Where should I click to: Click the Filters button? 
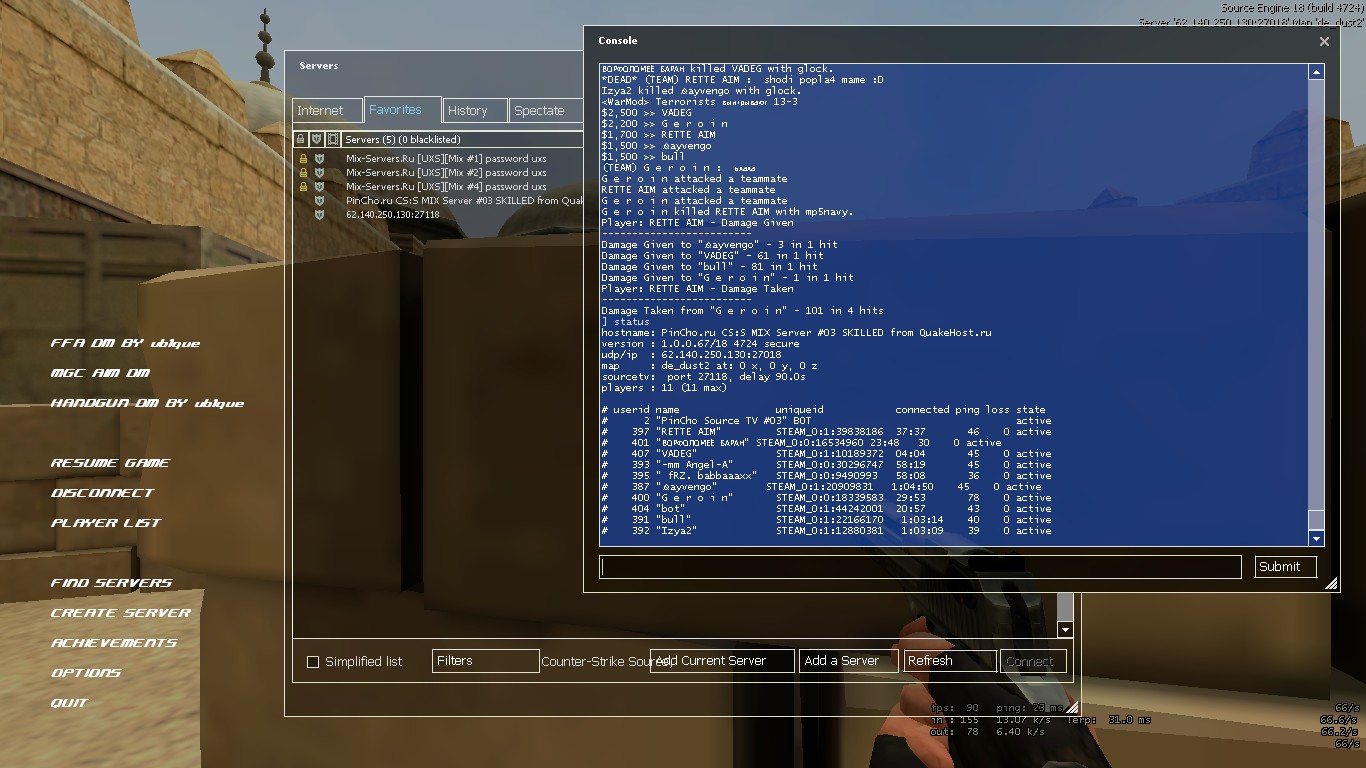pyautogui.click(x=486, y=661)
